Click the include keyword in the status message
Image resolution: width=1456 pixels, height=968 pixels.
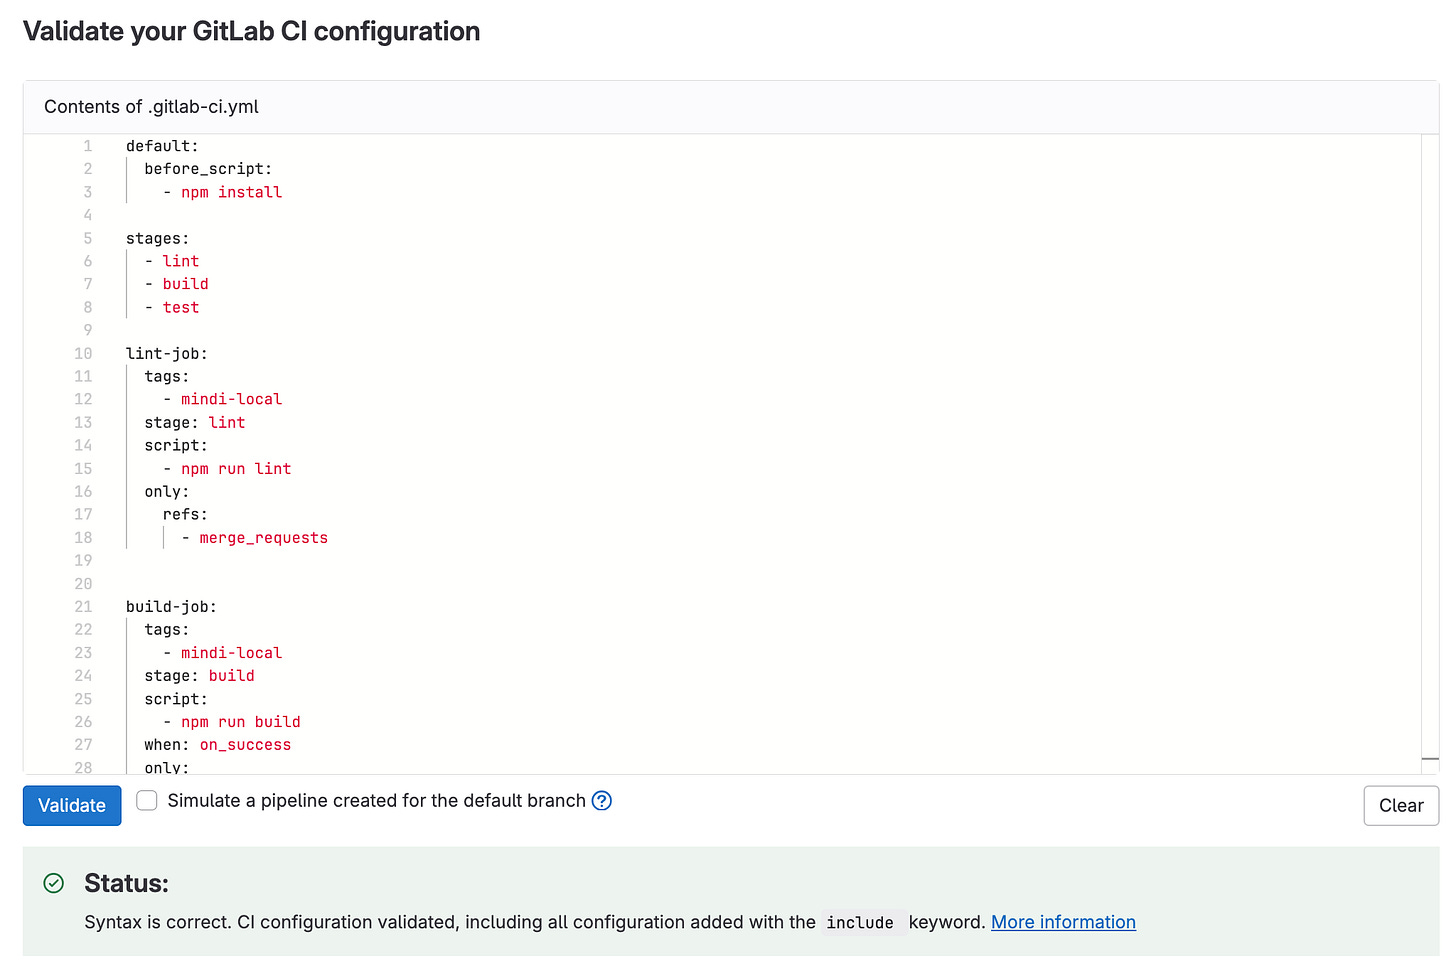861,922
